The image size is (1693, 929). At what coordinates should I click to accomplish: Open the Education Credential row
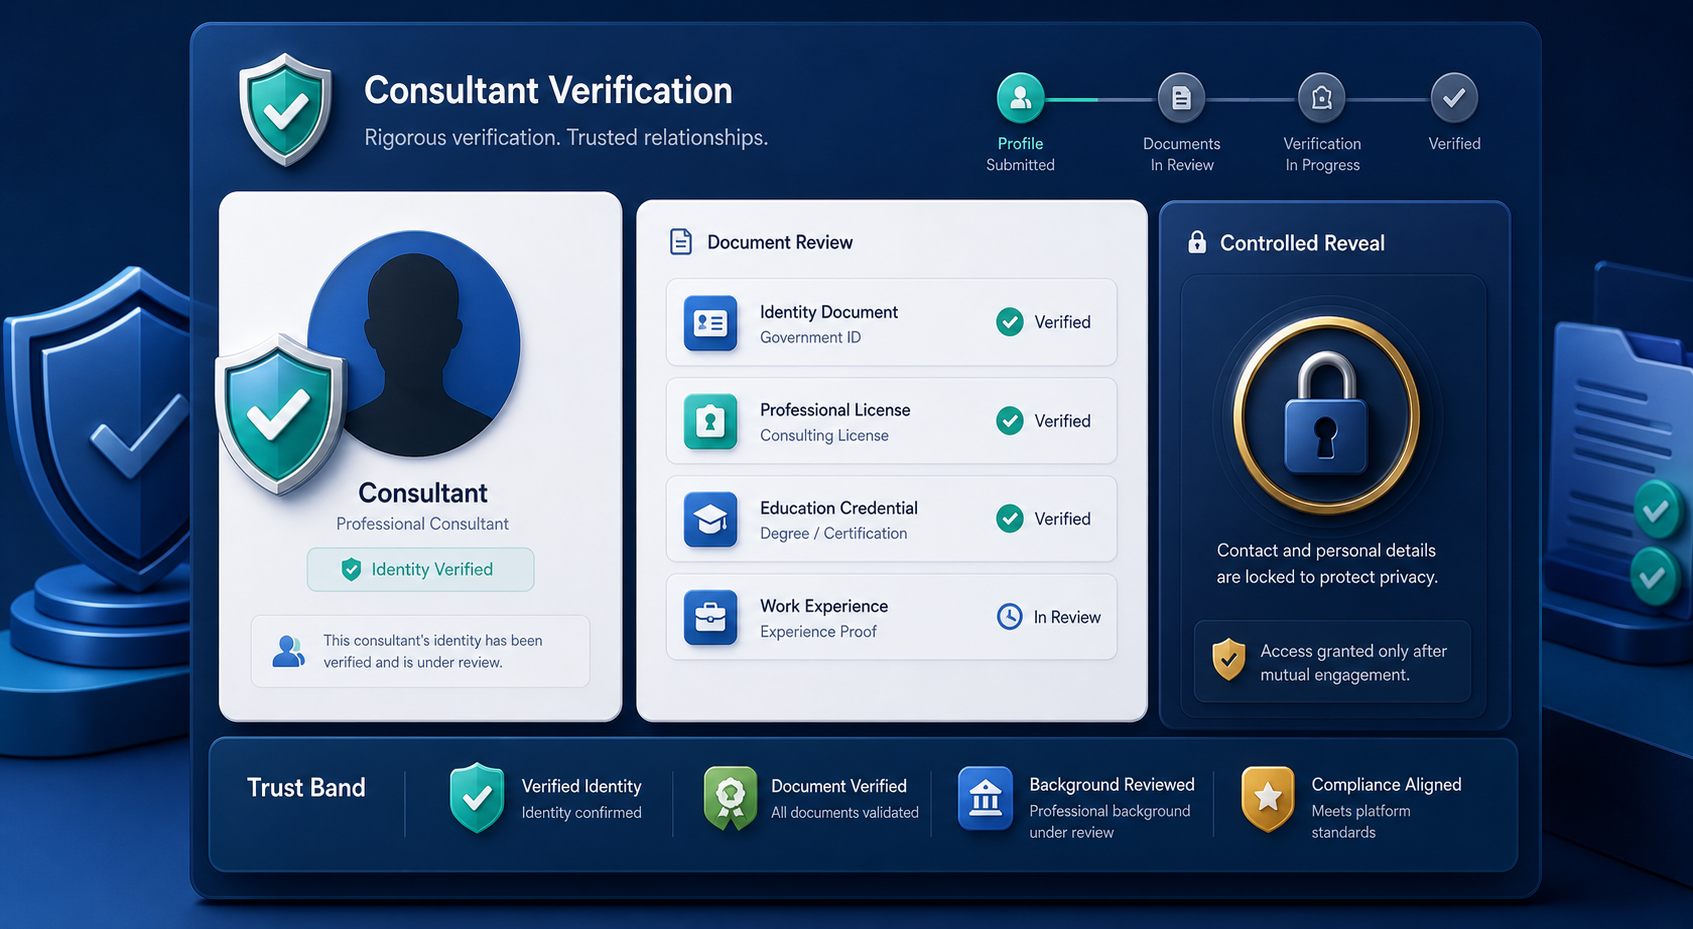pyautogui.click(x=891, y=519)
